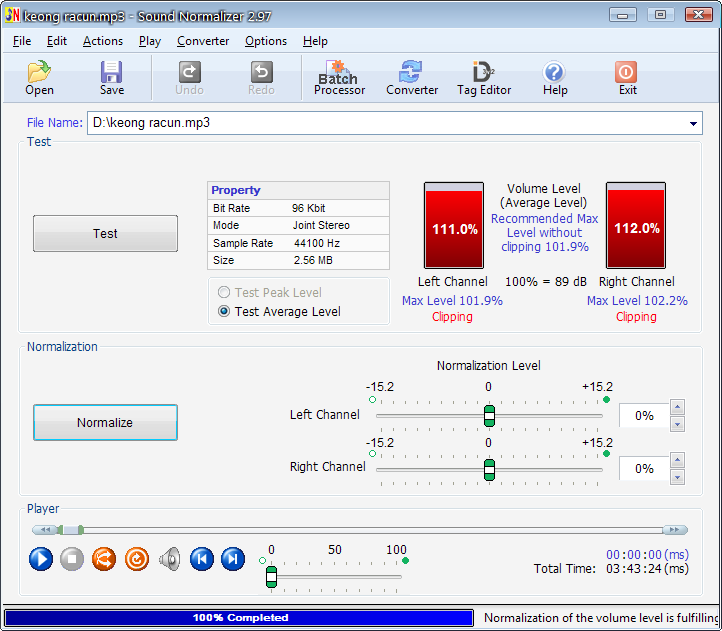Start playback with the blue Play button

pos(41,559)
